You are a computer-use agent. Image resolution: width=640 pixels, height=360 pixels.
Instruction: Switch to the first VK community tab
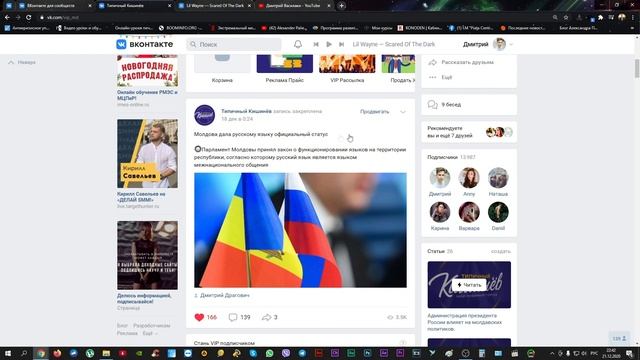click(55, 6)
